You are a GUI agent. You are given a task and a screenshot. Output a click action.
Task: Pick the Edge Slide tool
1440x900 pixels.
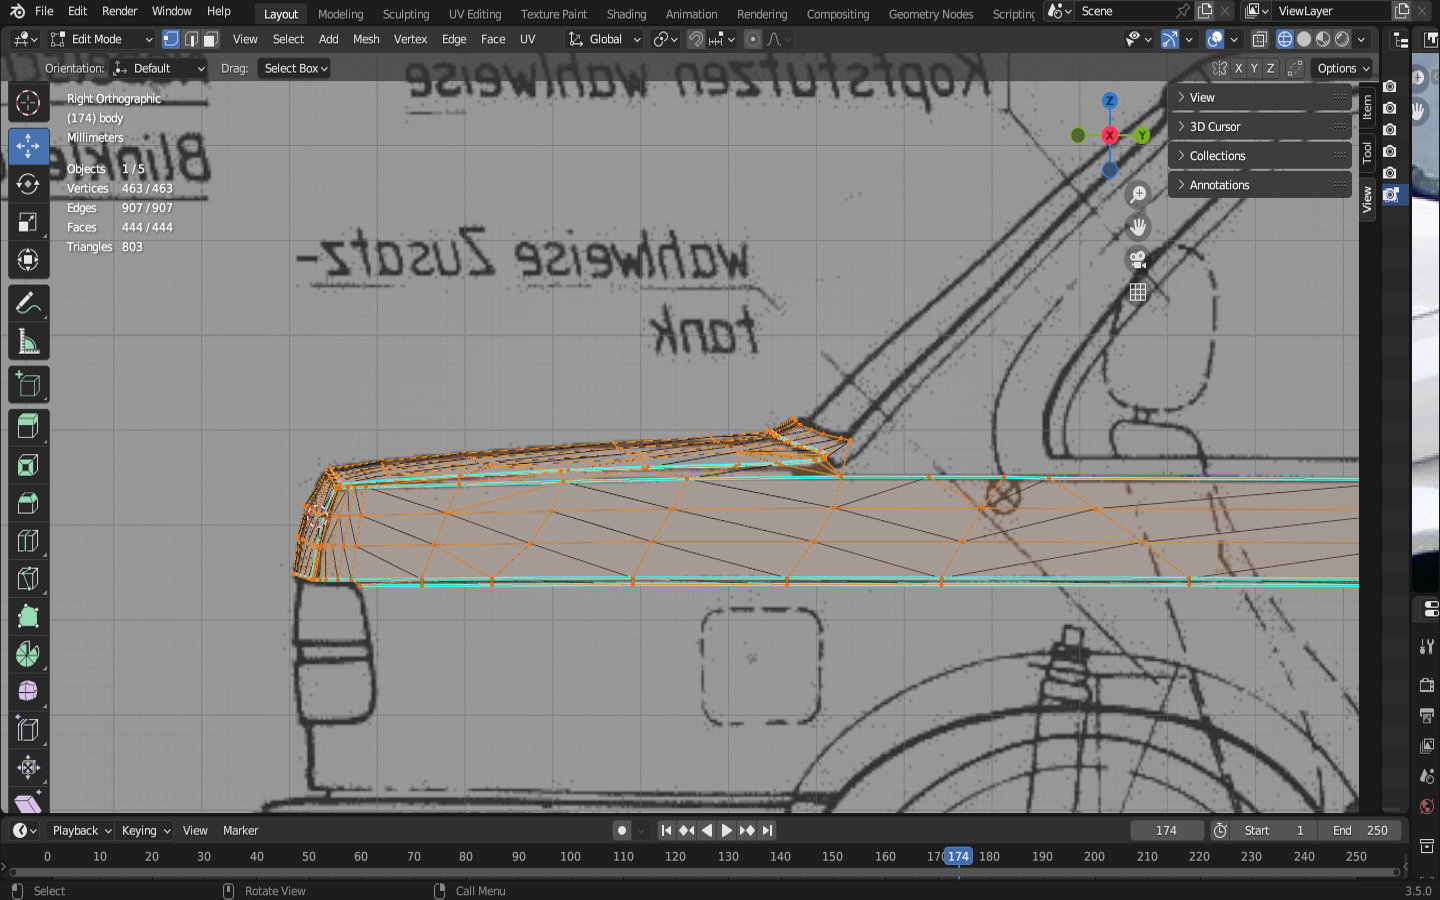point(28,730)
